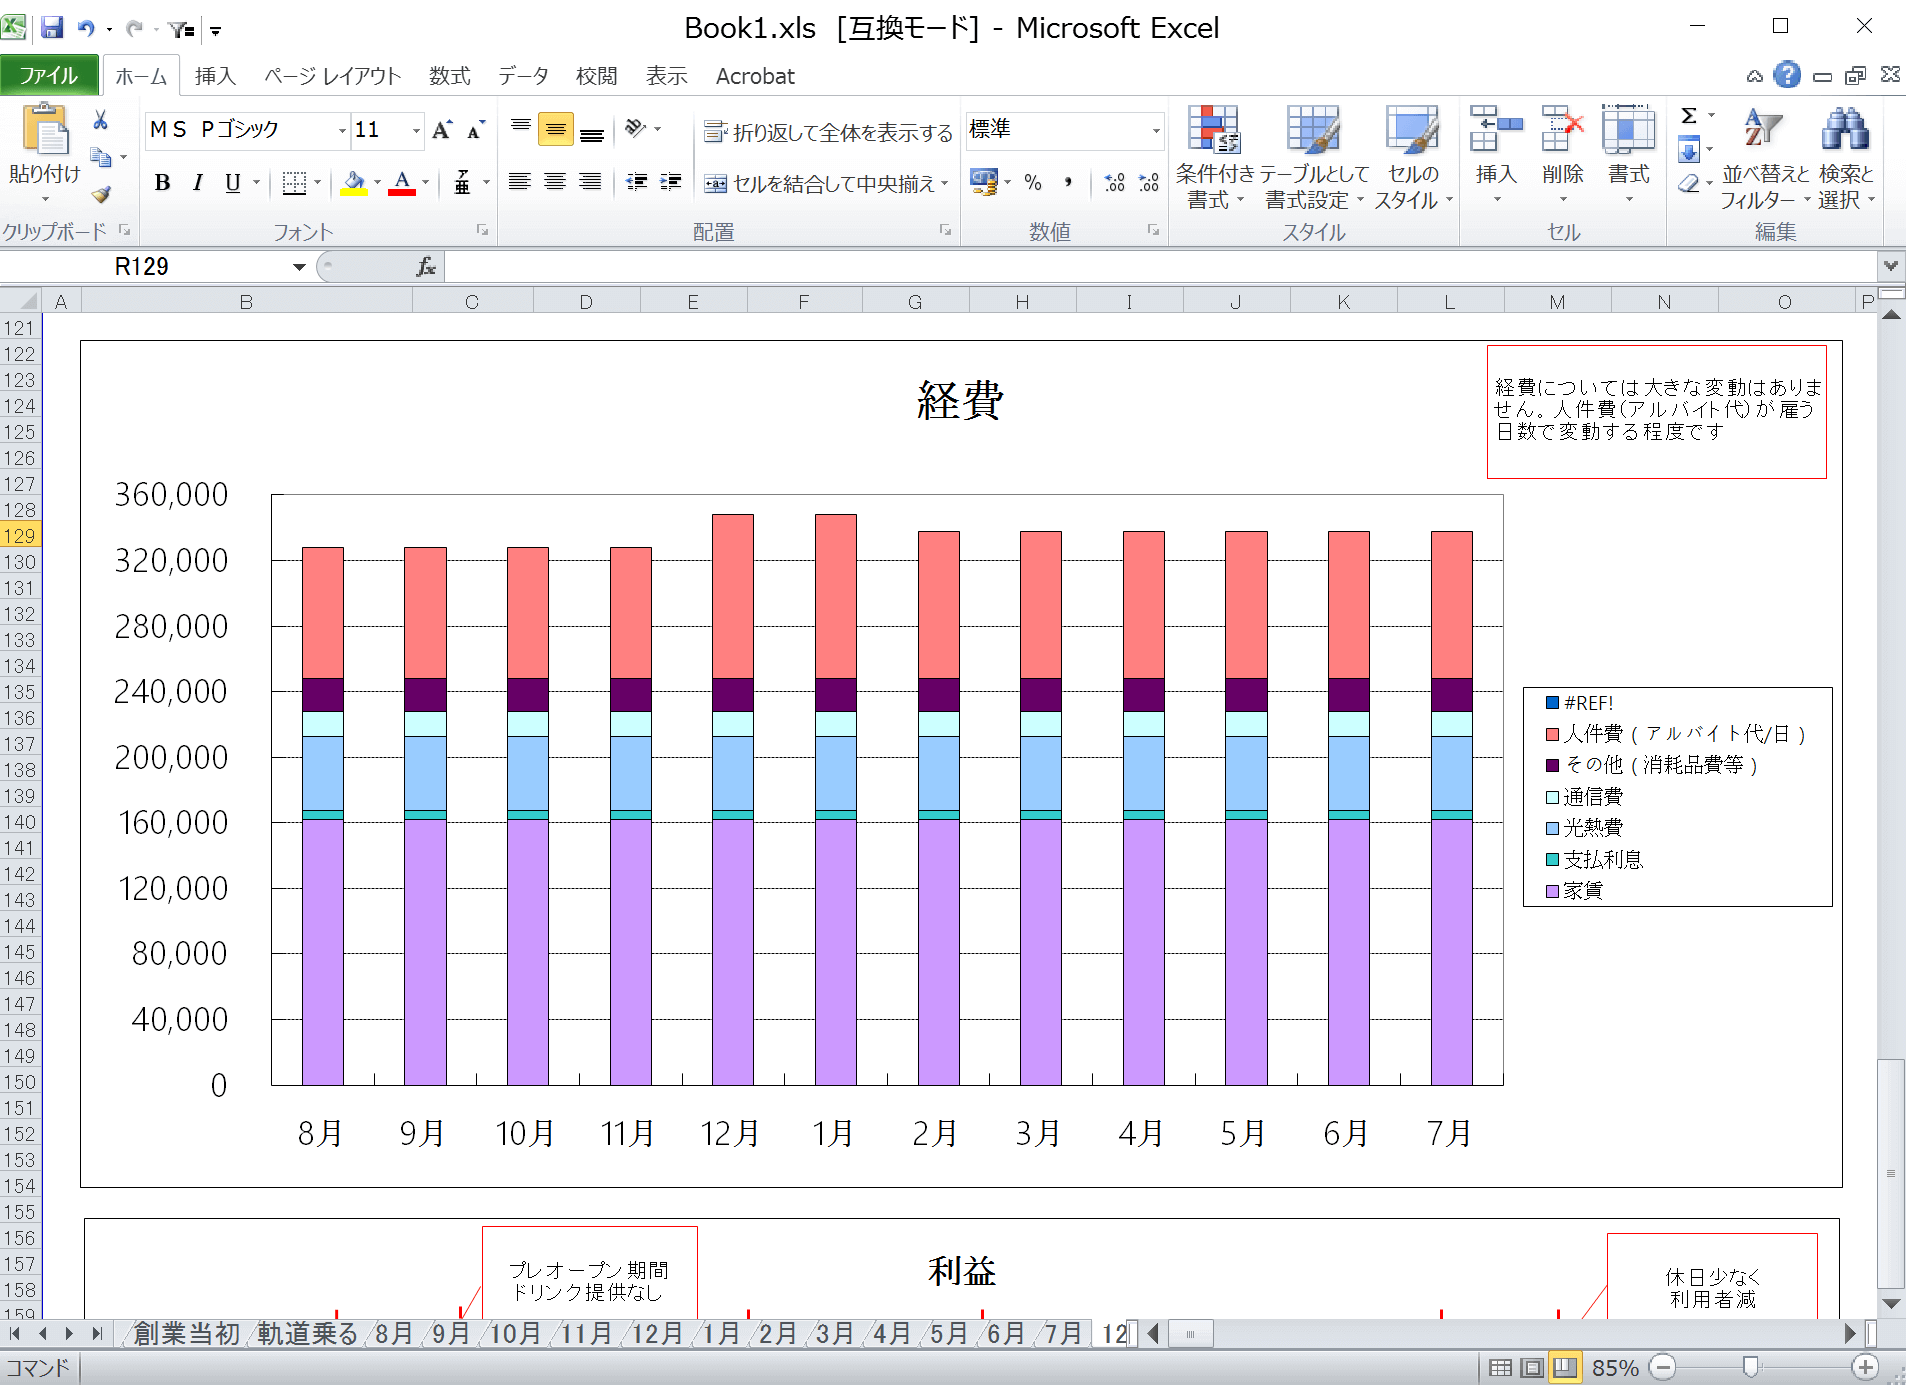Open the Name Box dropdown arrow
The width and height of the screenshot is (1906, 1385).
[x=299, y=267]
